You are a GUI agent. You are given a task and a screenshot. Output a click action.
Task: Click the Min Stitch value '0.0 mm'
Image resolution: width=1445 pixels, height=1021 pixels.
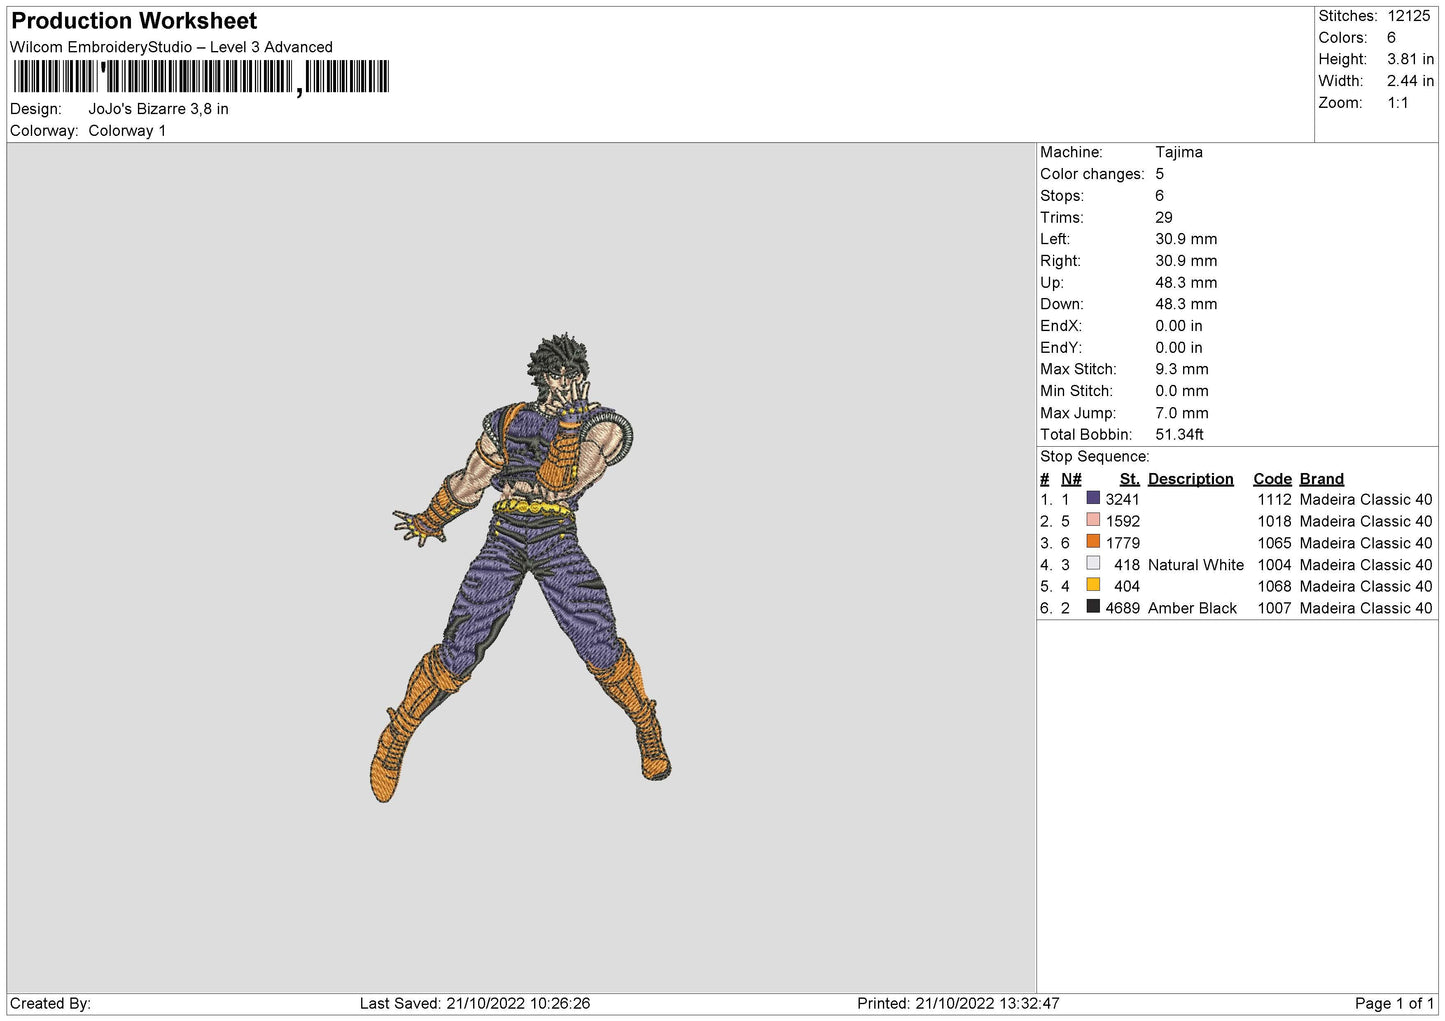click(1181, 391)
